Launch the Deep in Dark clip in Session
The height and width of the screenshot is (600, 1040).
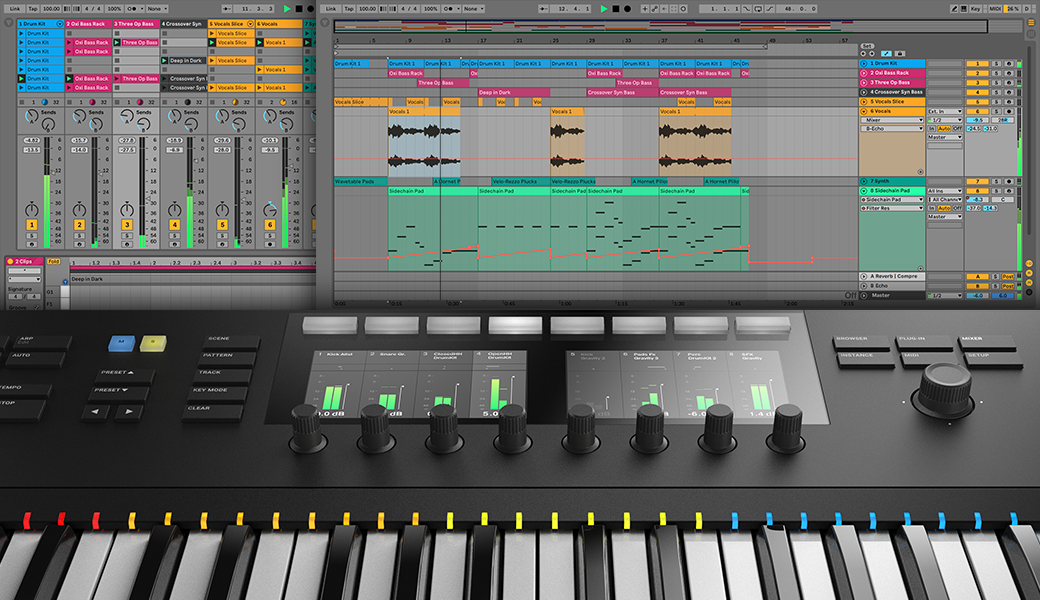click(x=164, y=60)
